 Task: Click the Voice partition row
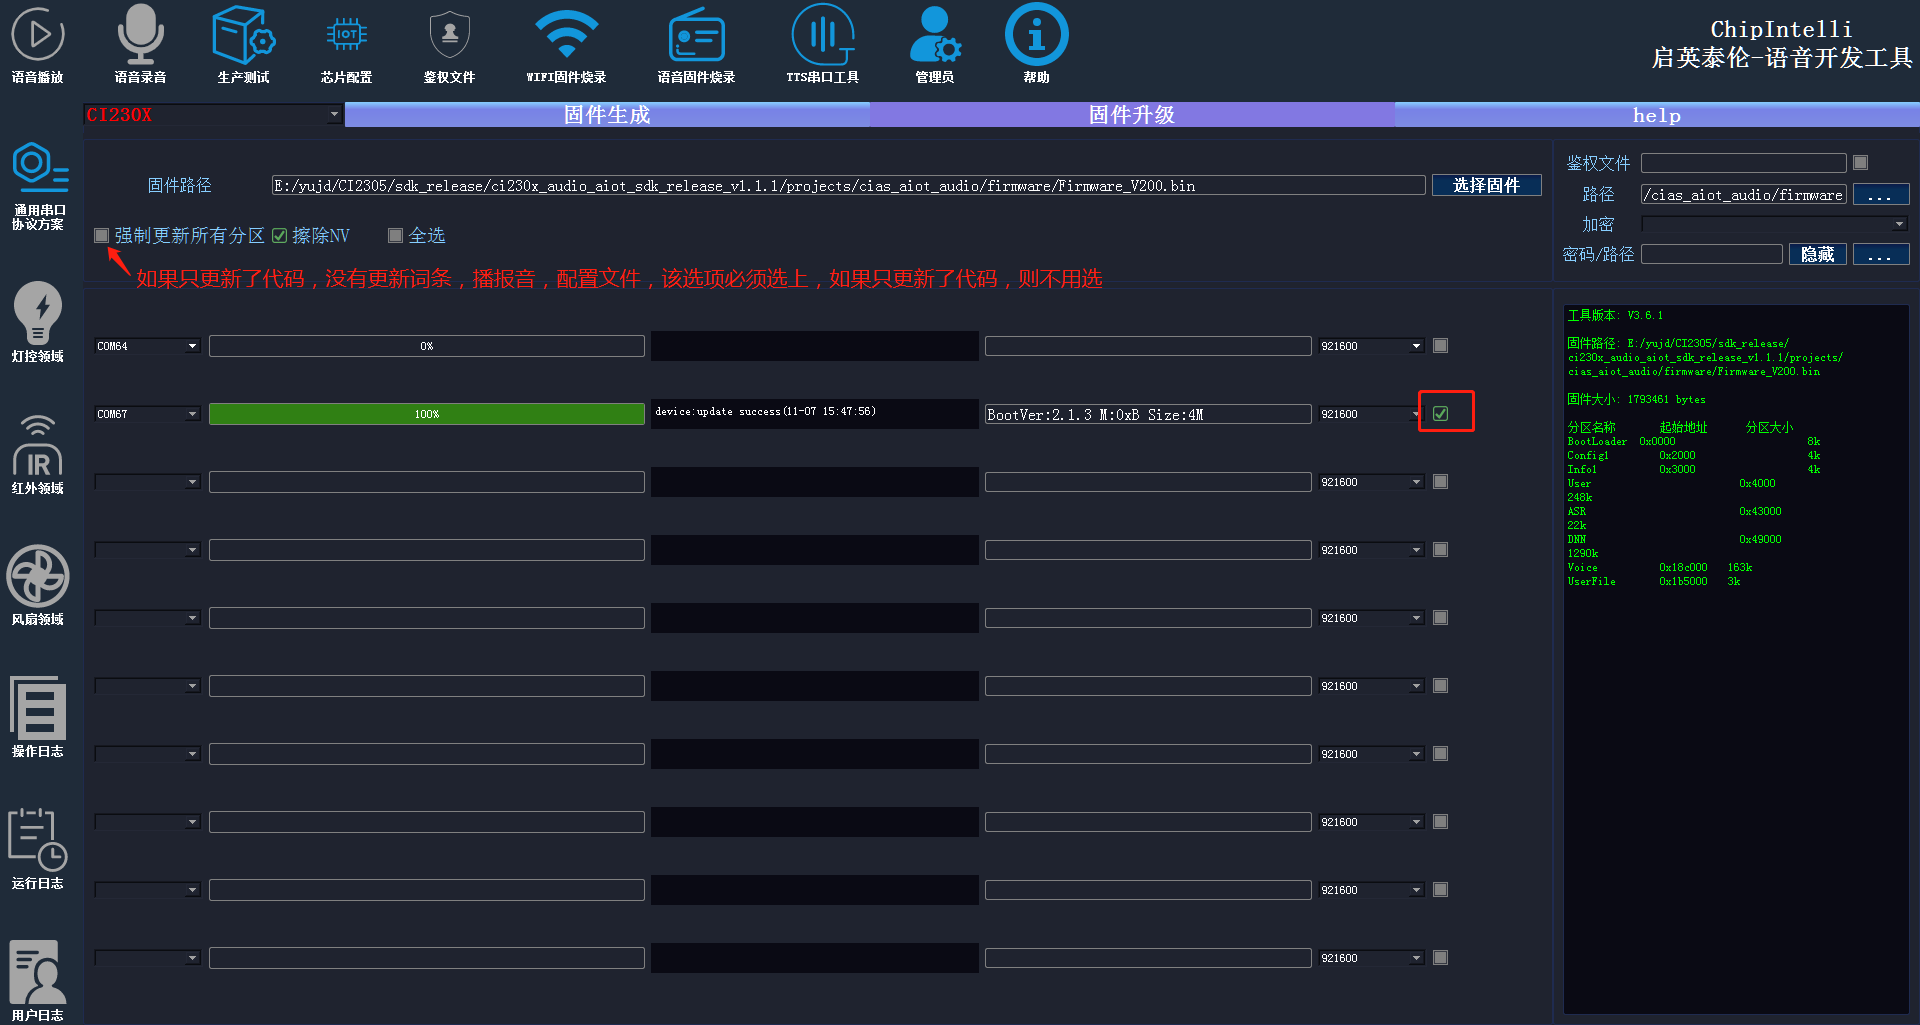[x=1660, y=567]
